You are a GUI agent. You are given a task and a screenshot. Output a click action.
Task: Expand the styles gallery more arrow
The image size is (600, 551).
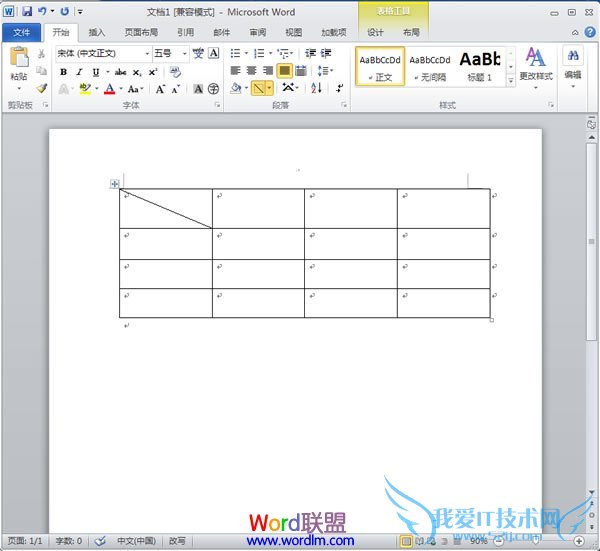coord(510,81)
